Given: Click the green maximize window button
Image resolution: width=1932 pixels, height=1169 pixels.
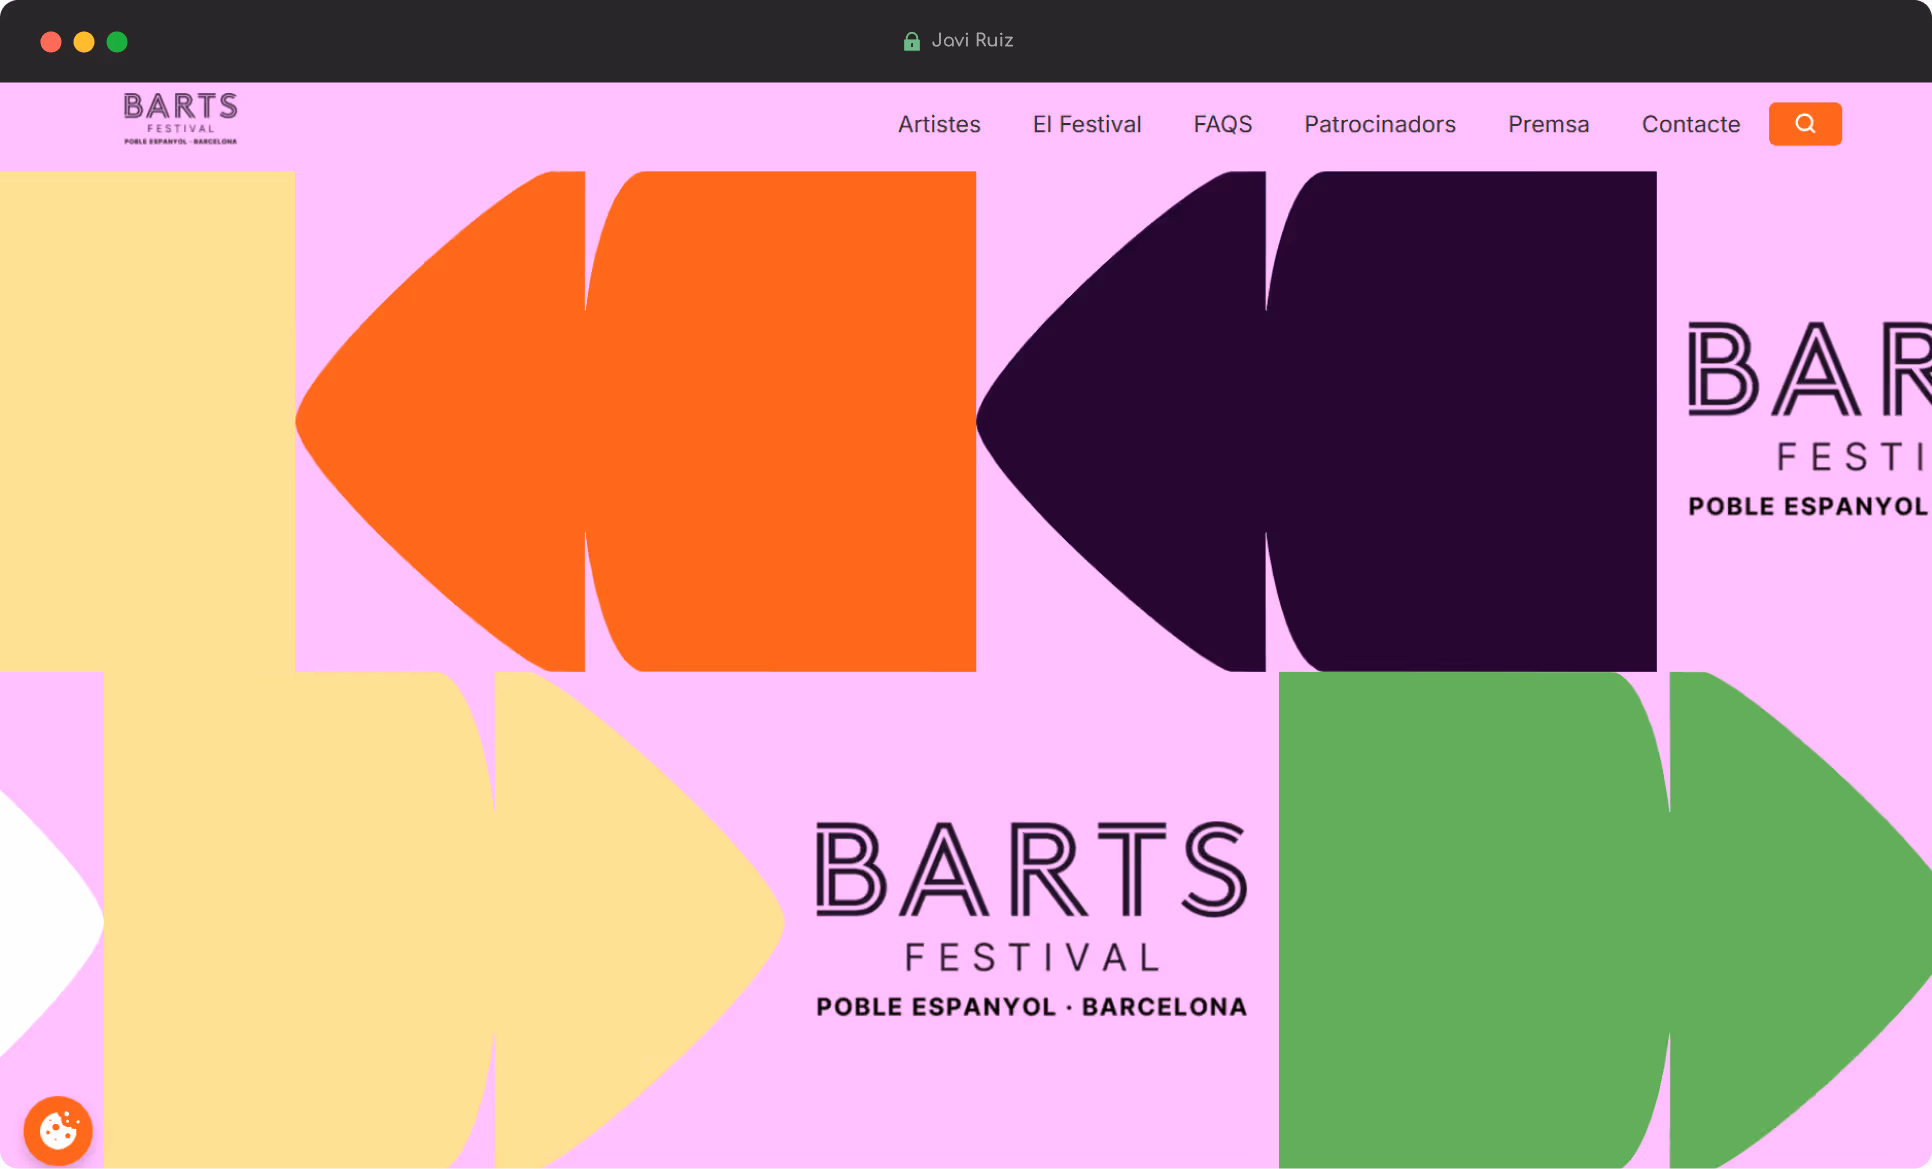Looking at the screenshot, I should click(x=117, y=42).
